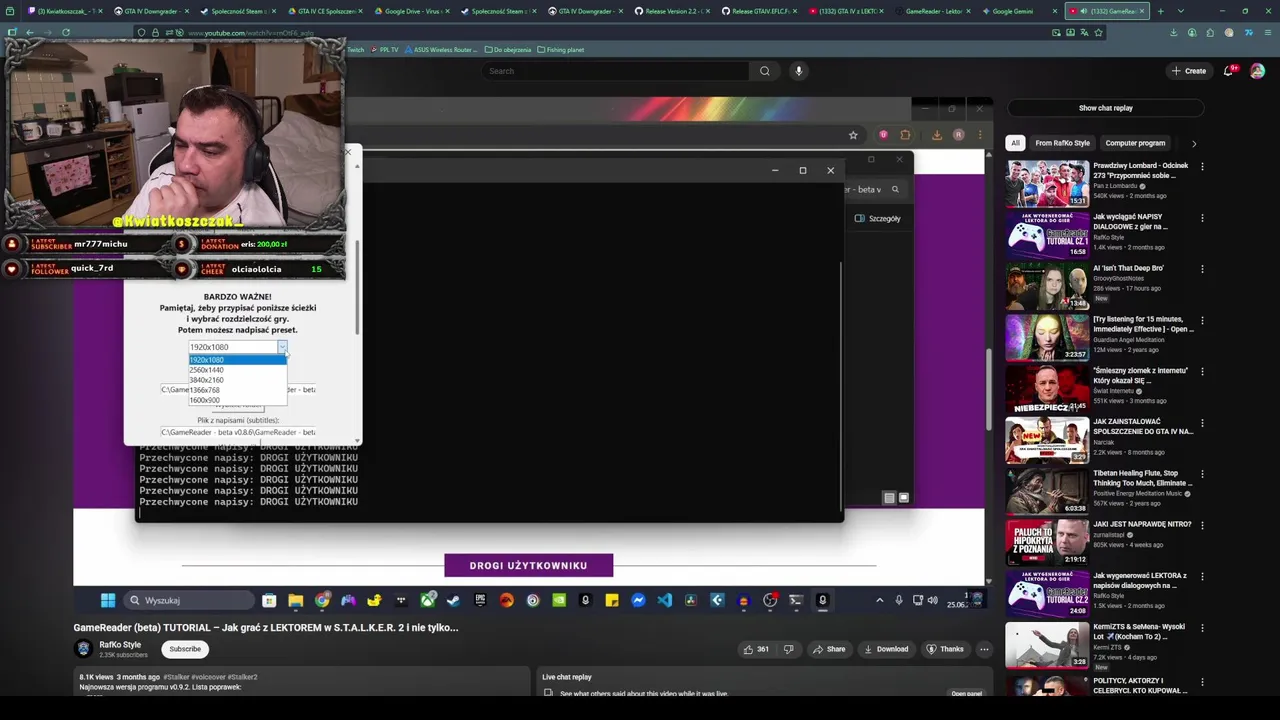
Task: Collapse the resolution combo box arrow
Action: tap(282, 347)
